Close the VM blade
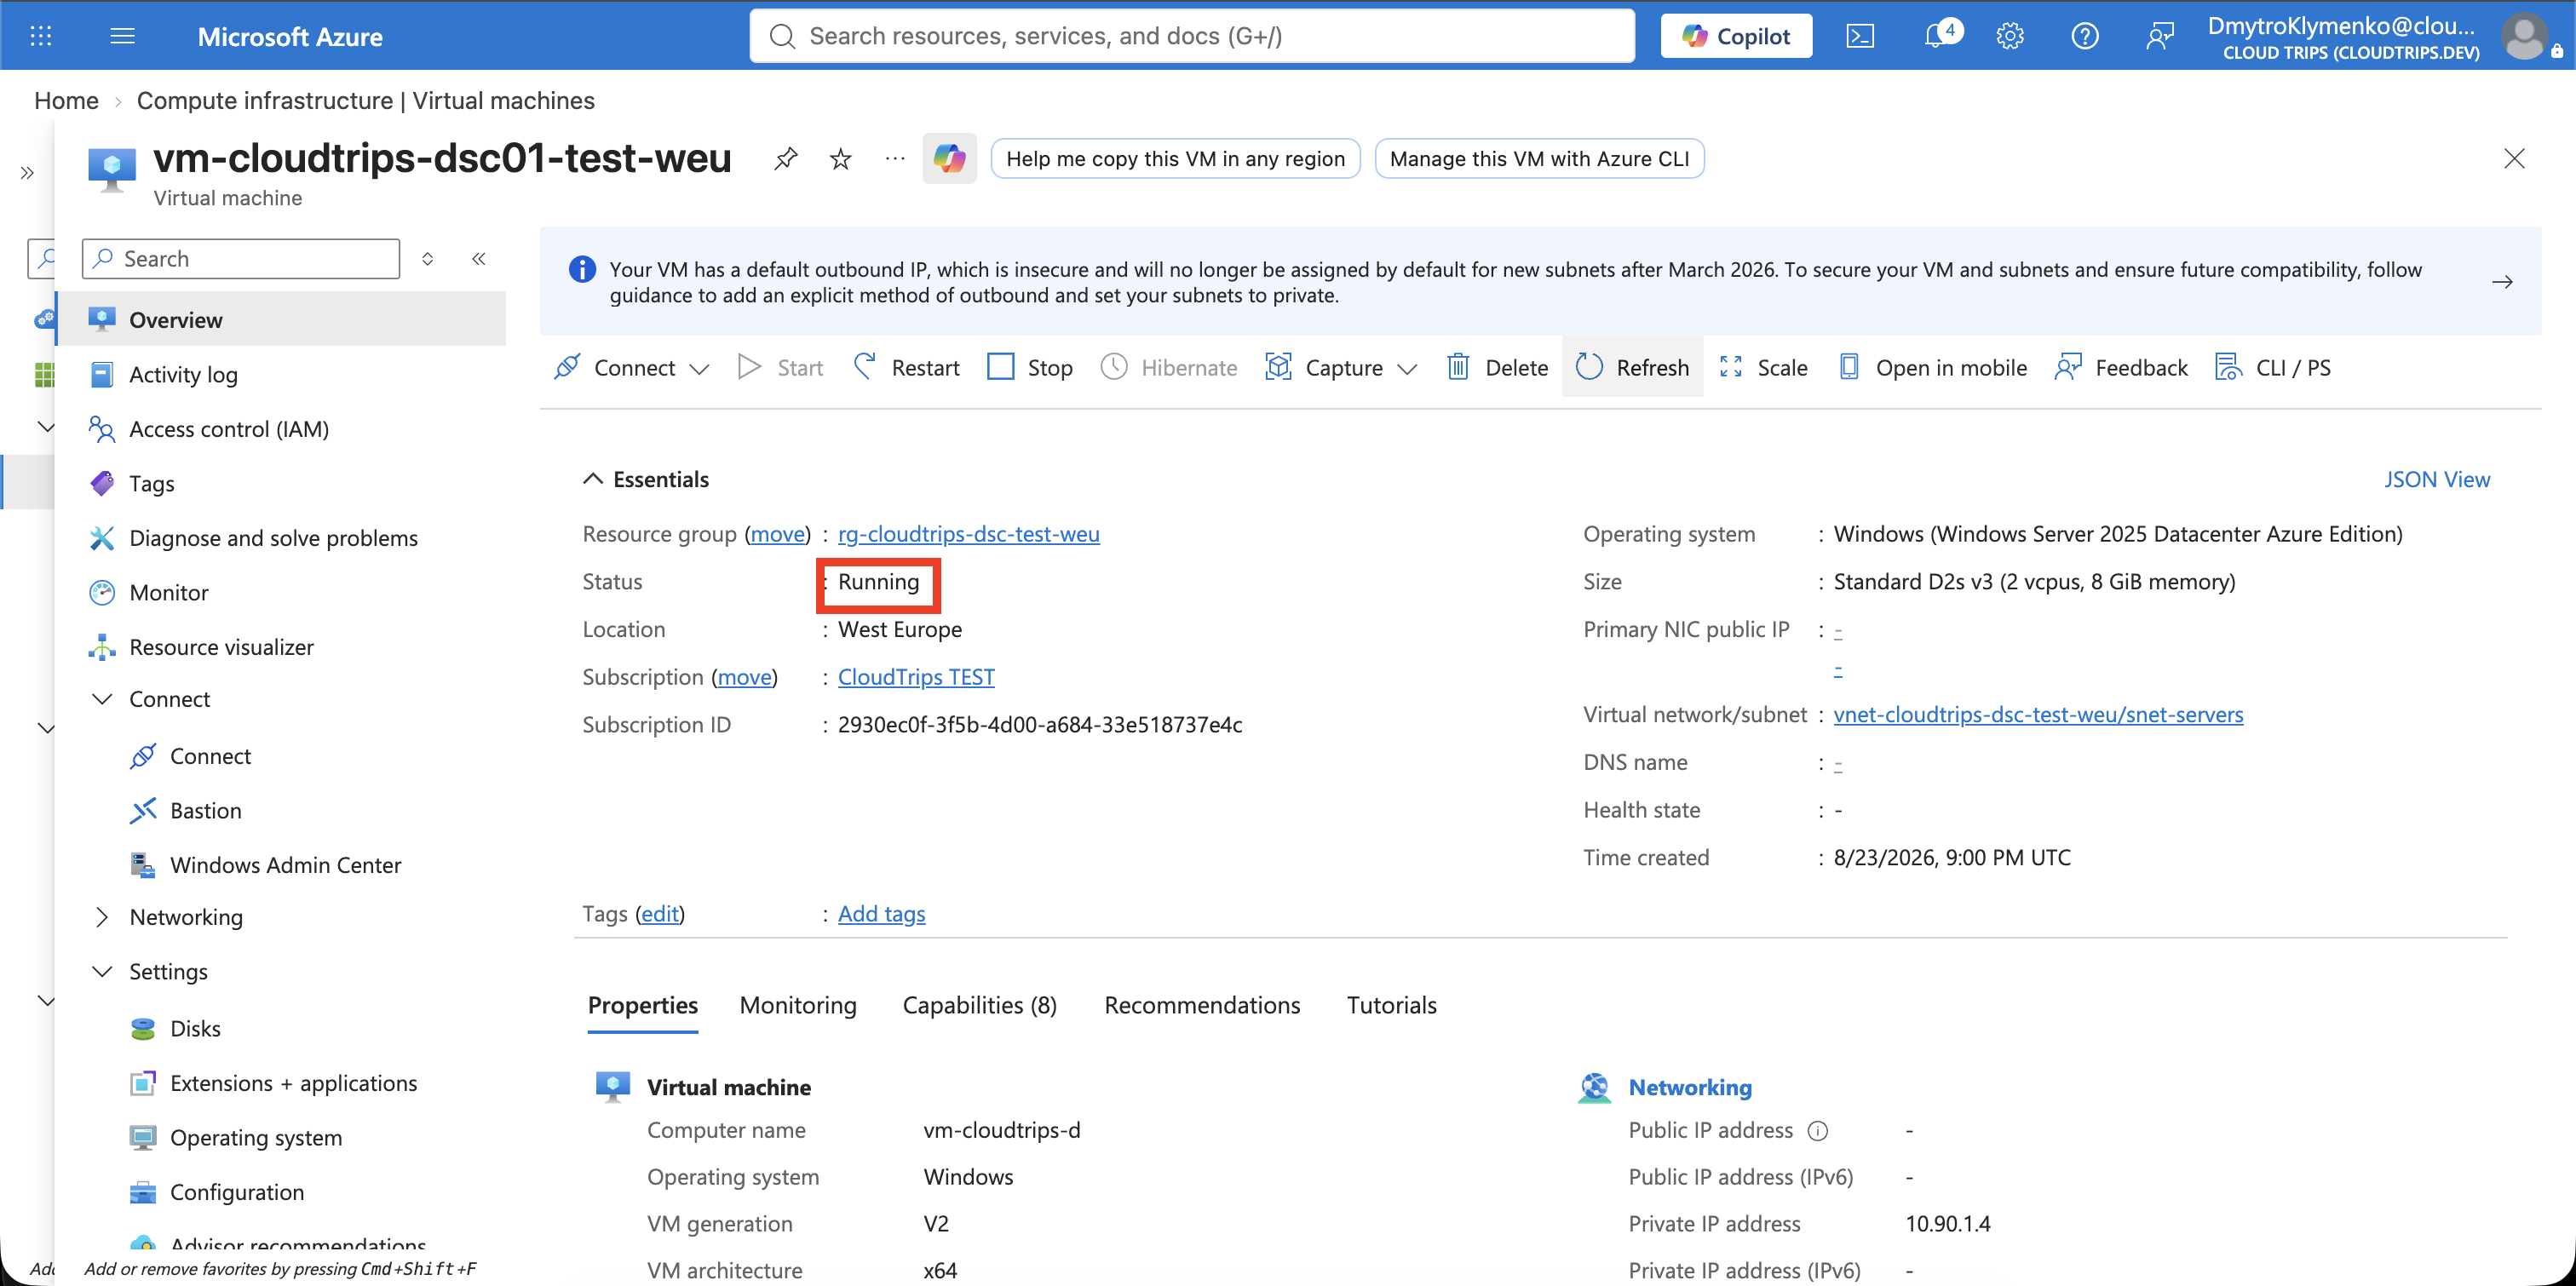This screenshot has width=2576, height=1286. tap(2514, 158)
